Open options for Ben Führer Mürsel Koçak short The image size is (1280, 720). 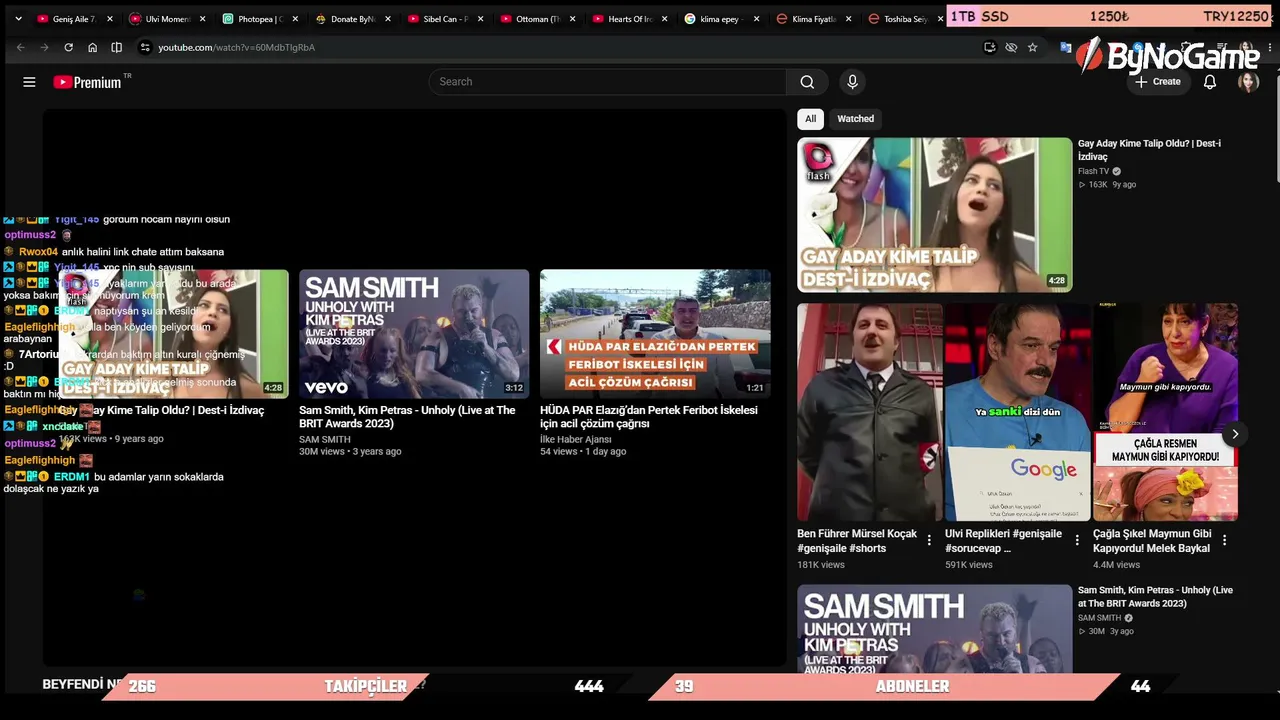929,540
